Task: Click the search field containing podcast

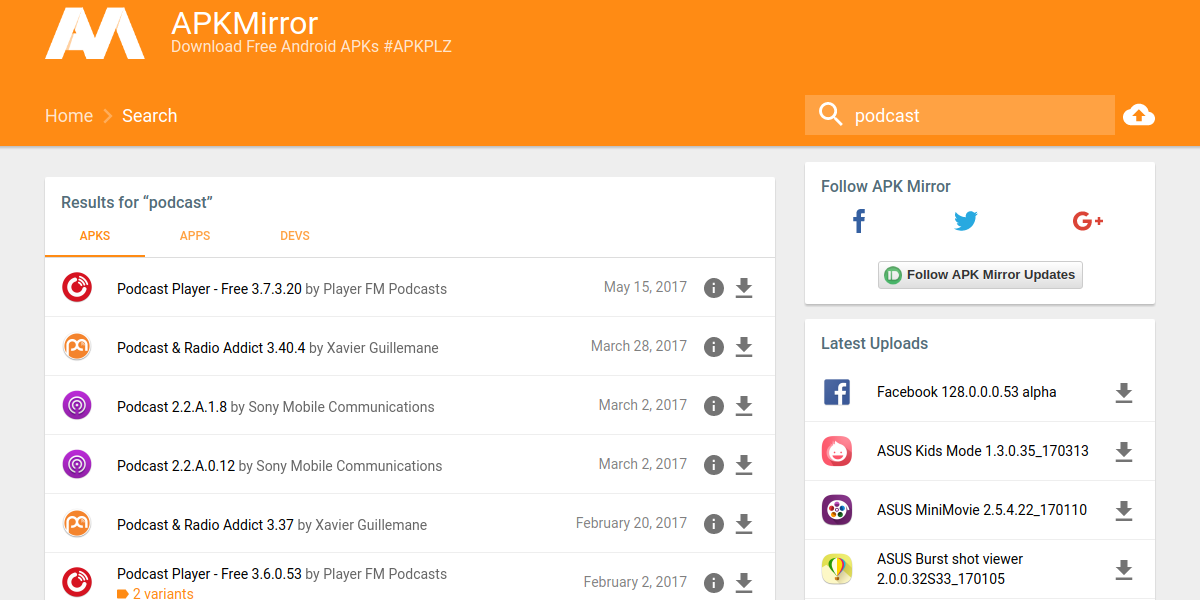Action: point(960,115)
